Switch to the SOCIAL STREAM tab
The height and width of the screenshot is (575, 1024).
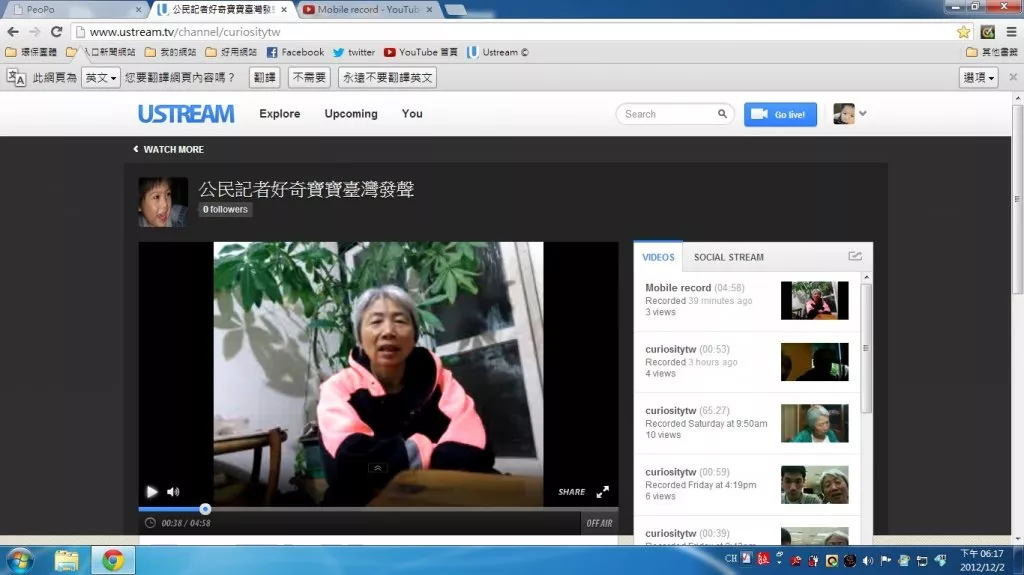(x=729, y=257)
